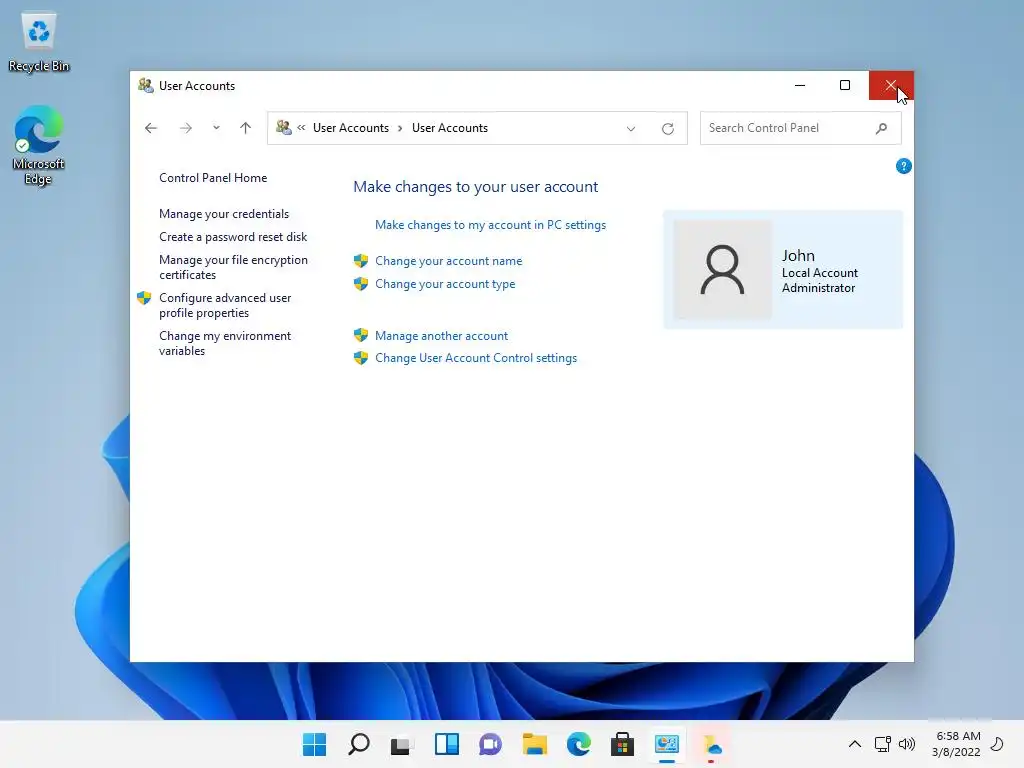
Task: Open Manage your credentials
Action: click(x=224, y=214)
